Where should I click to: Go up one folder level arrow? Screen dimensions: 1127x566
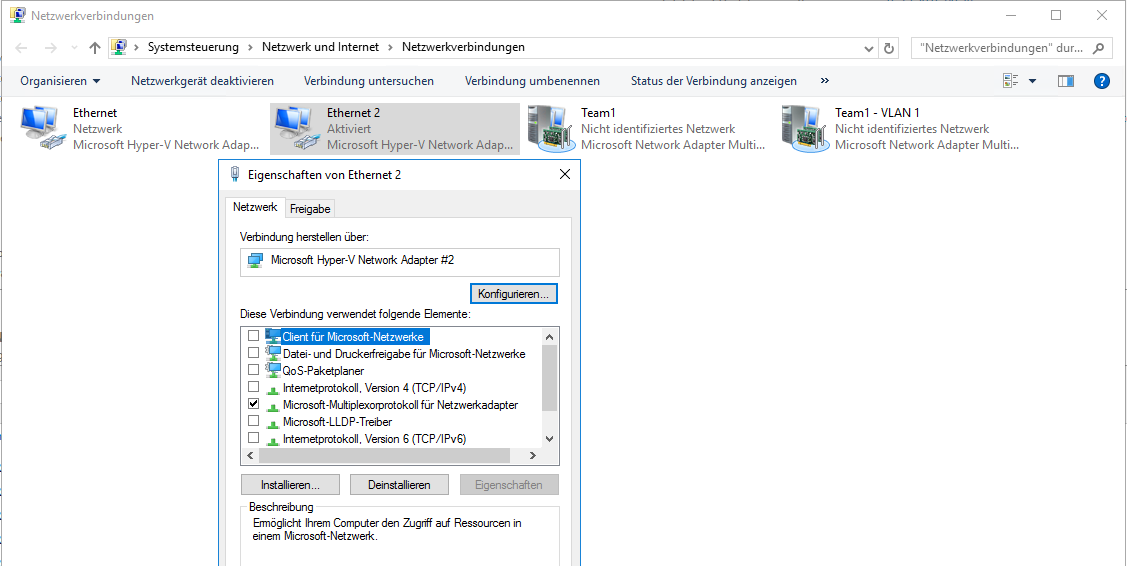coord(95,48)
